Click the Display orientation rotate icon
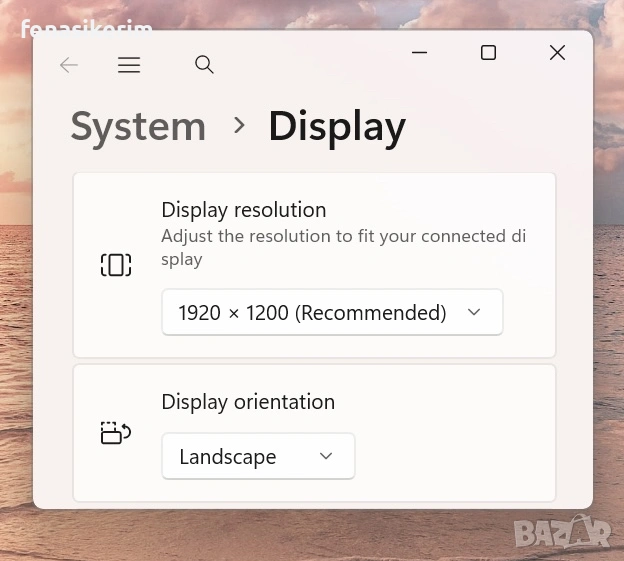Viewport: 624px width, 561px height. [116, 433]
